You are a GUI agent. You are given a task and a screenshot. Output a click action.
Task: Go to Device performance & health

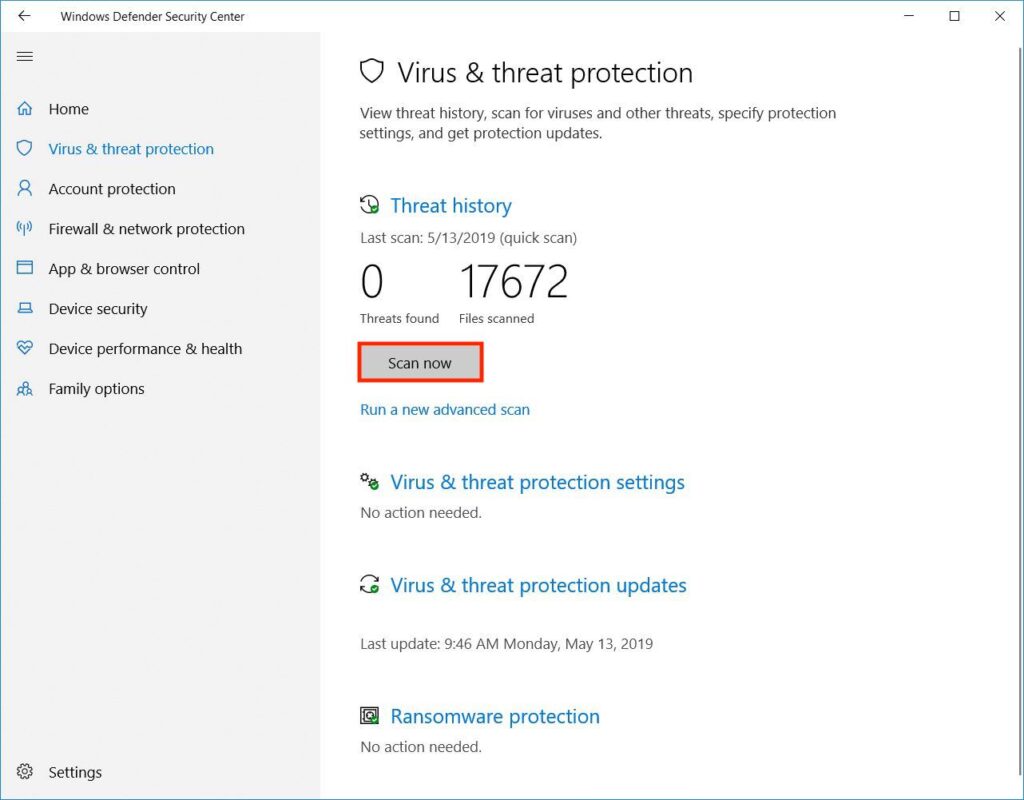tap(145, 349)
